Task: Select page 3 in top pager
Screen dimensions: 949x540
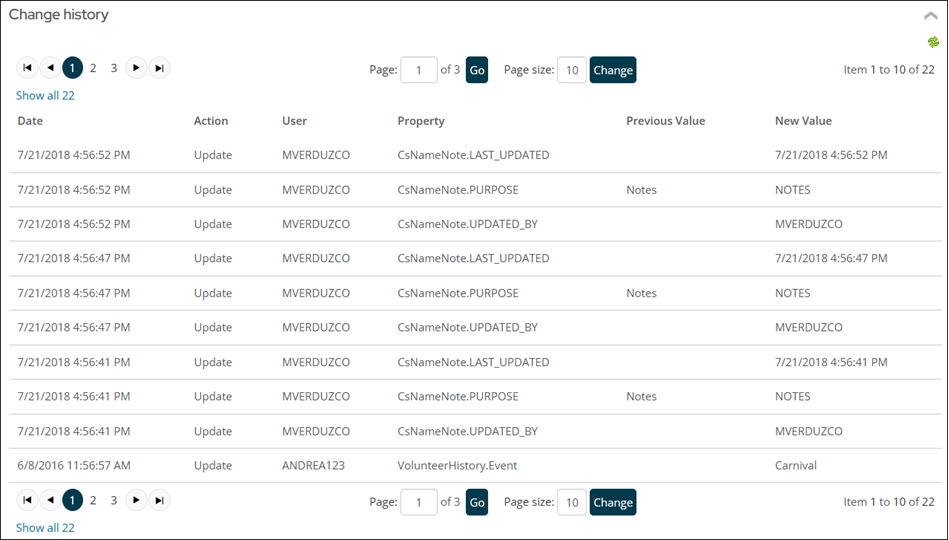Action: click(x=114, y=68)
